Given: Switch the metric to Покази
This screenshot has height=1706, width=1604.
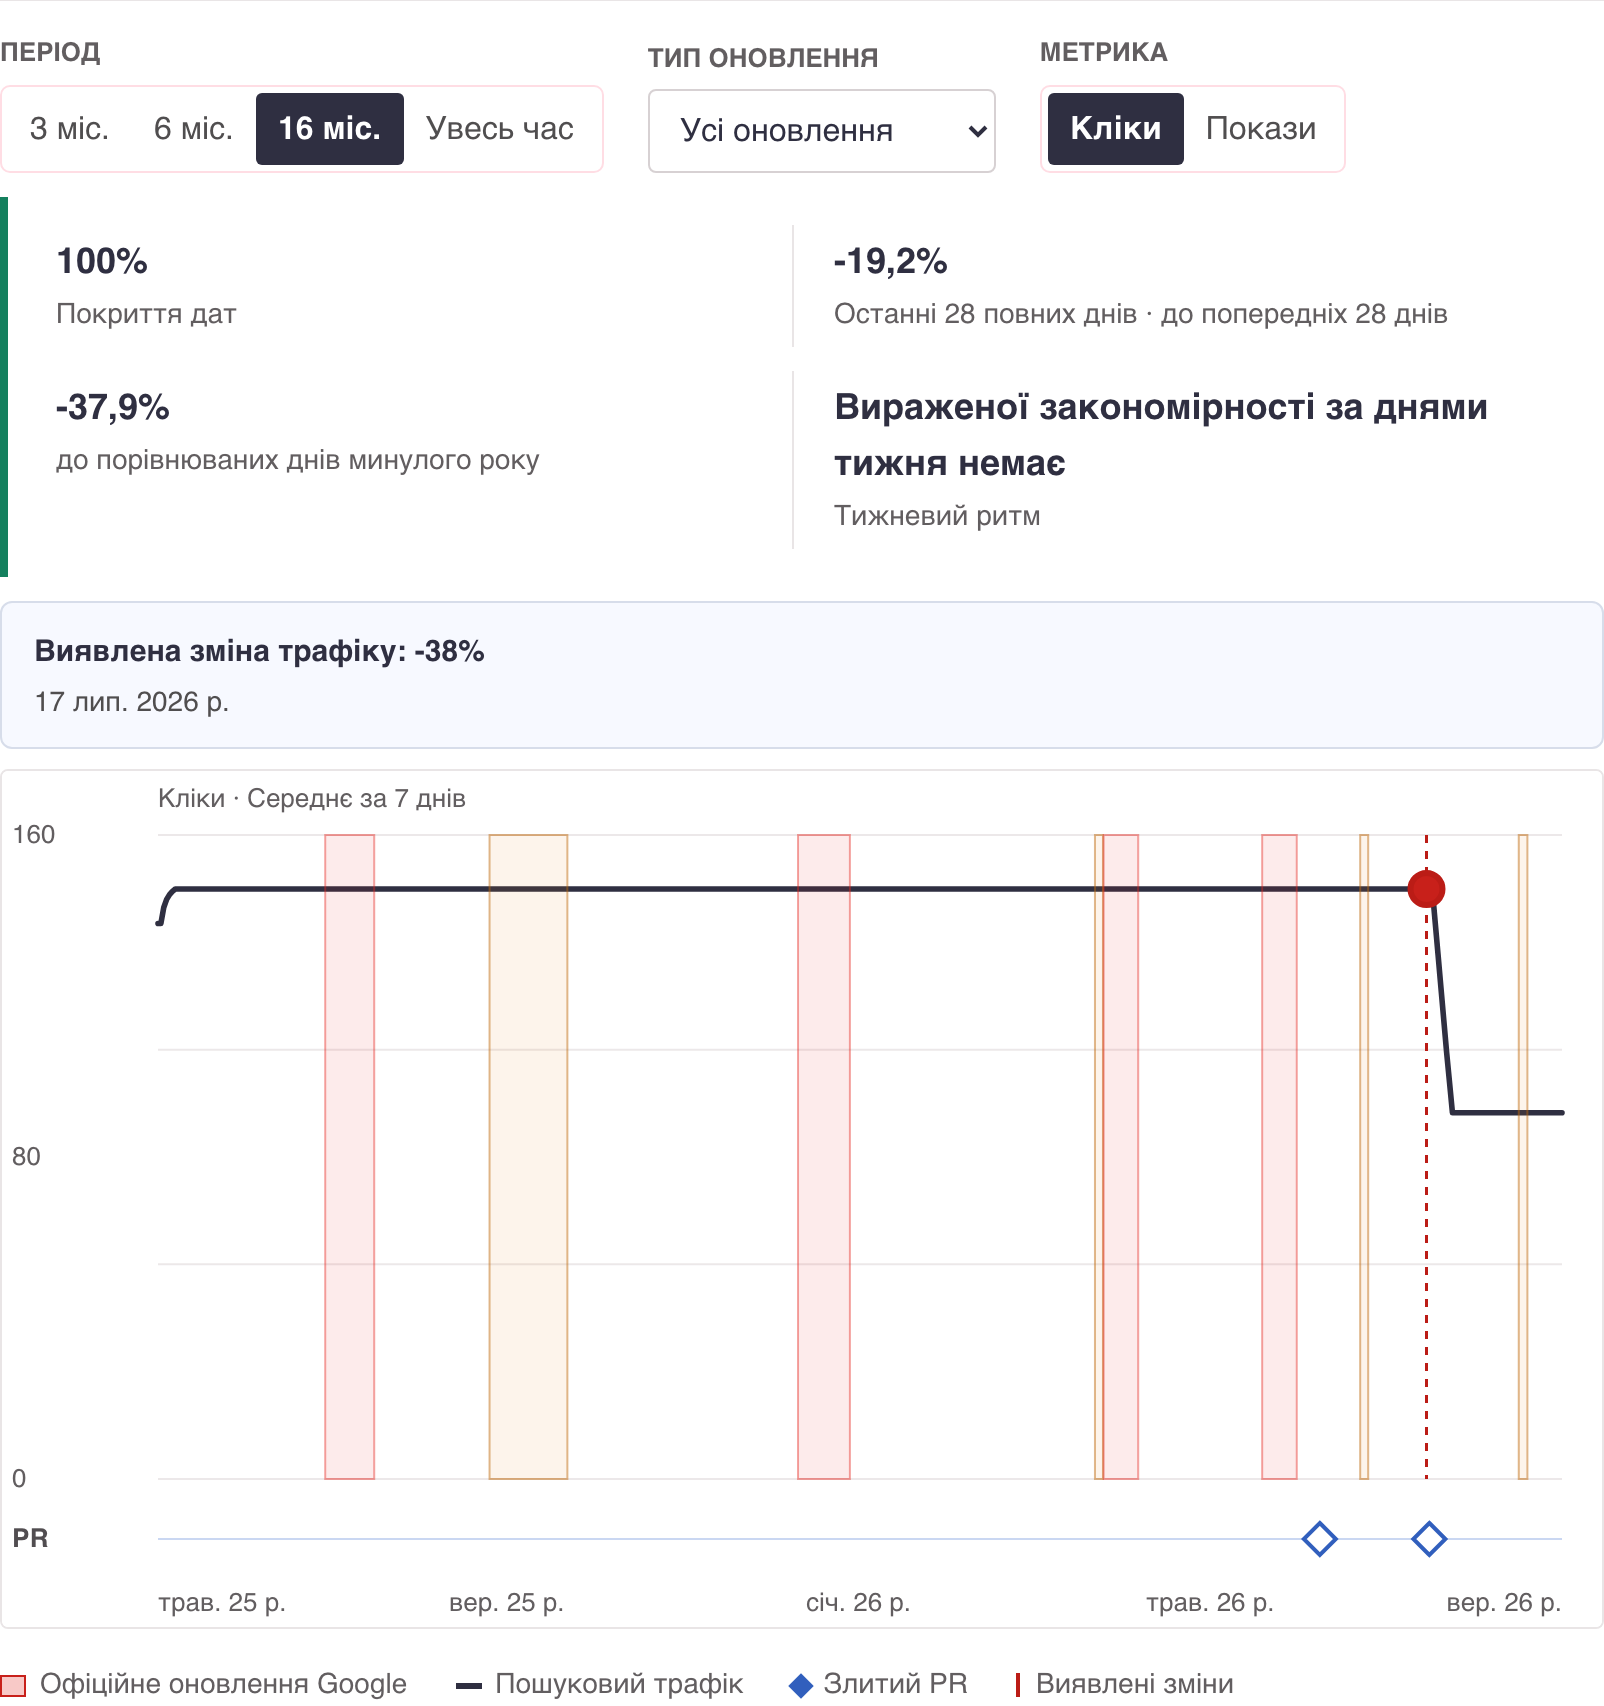Looking at the screenshot, I should click(x=1261, y=129).
